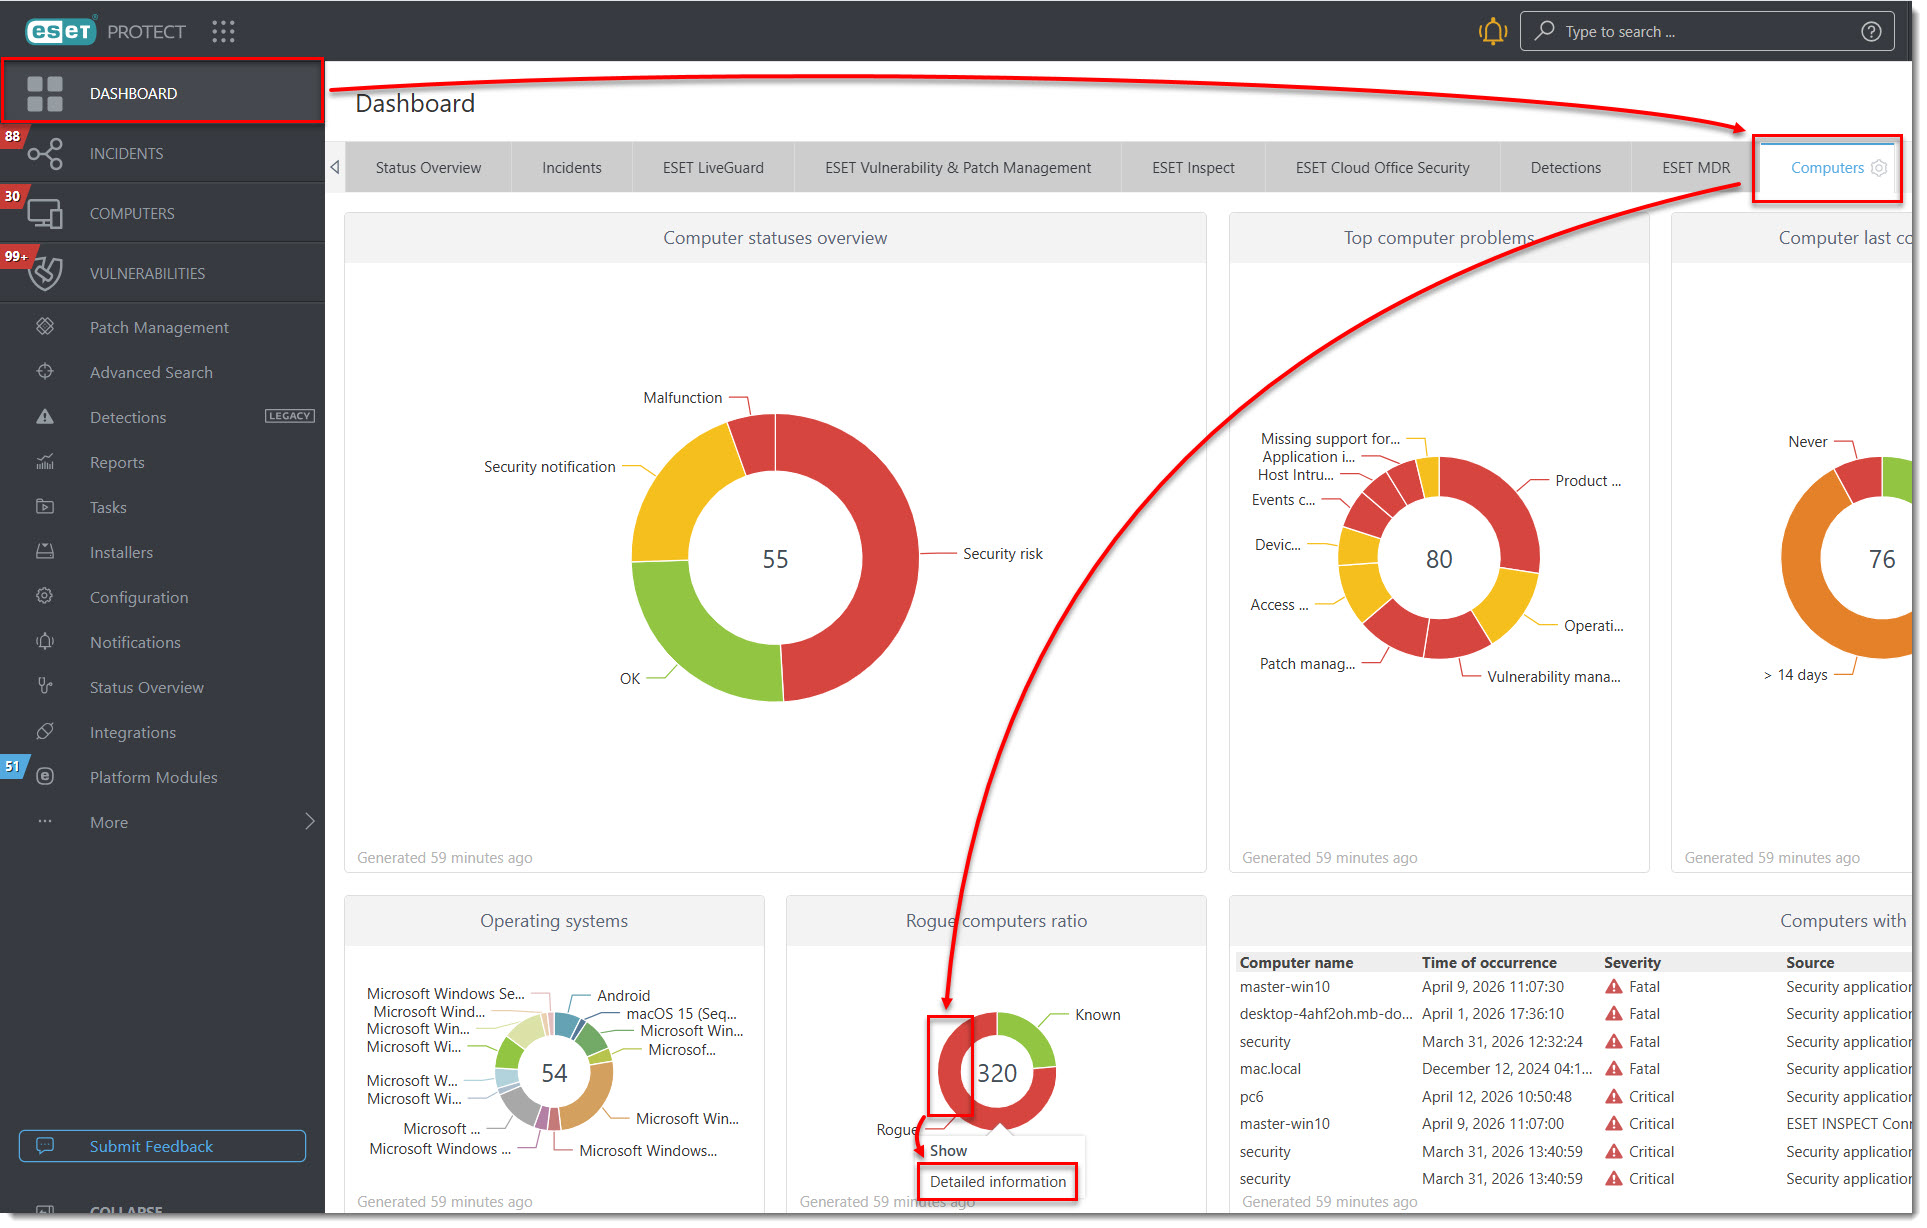The height and width of the screenshot is (1228, 1927).
Task: Open Patch Management sidebar icon
Action: (x=44, y=327)
